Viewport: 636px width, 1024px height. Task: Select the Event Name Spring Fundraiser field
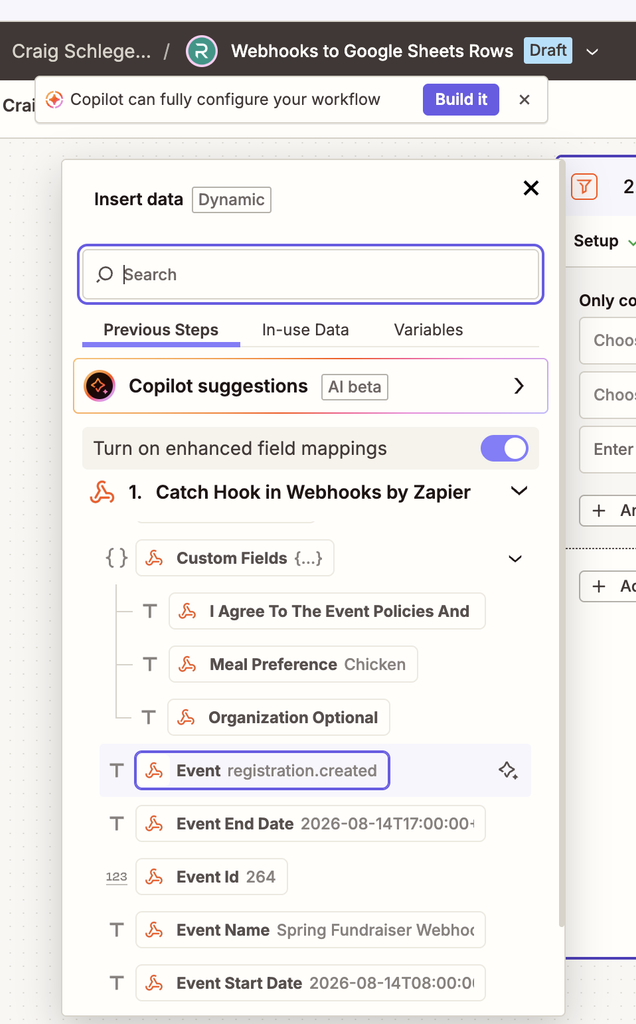(311, 929)
